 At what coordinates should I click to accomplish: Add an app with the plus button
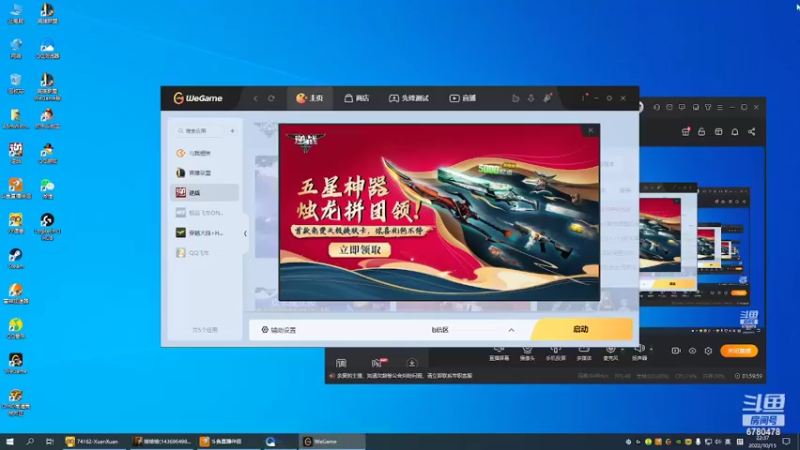click(233, 131)
